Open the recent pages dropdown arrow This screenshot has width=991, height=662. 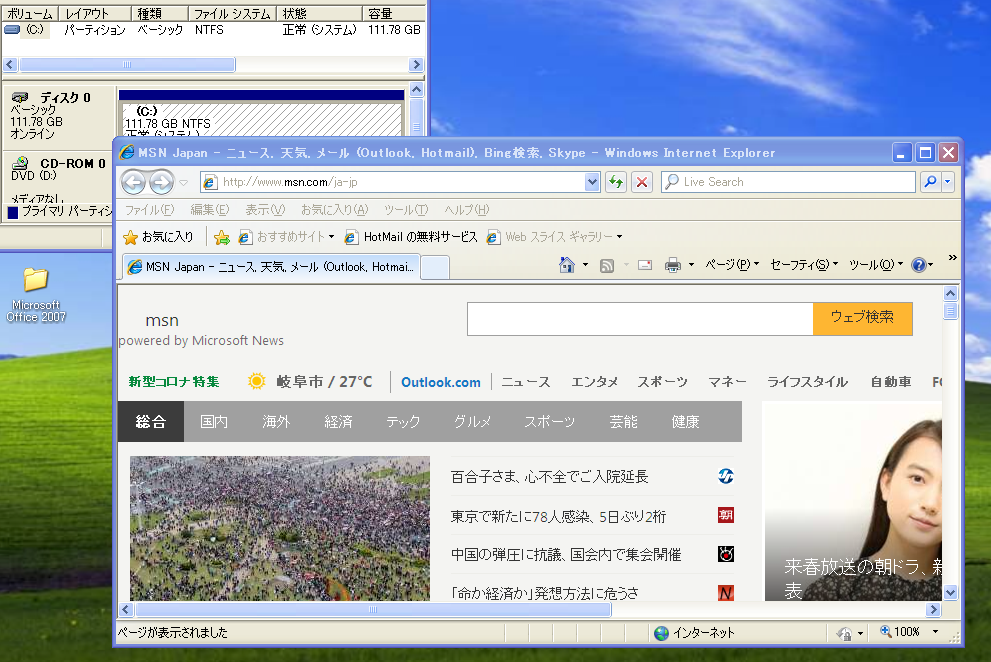click(183, 183)
